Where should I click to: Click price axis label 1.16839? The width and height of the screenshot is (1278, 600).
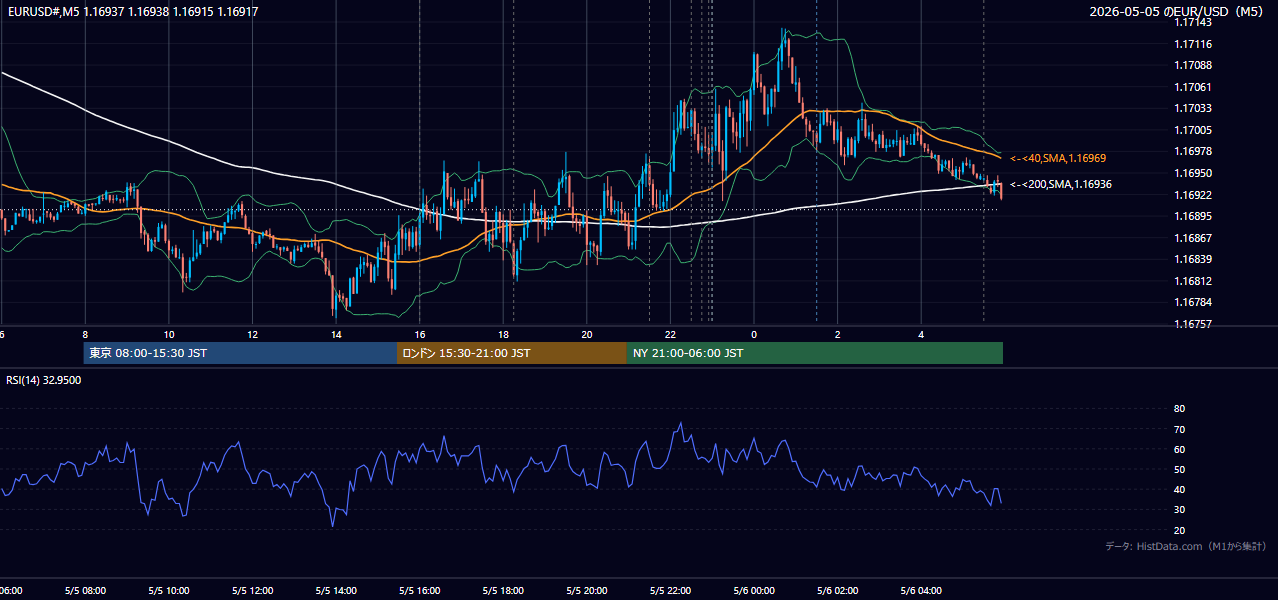click(x=1194, y=259)
